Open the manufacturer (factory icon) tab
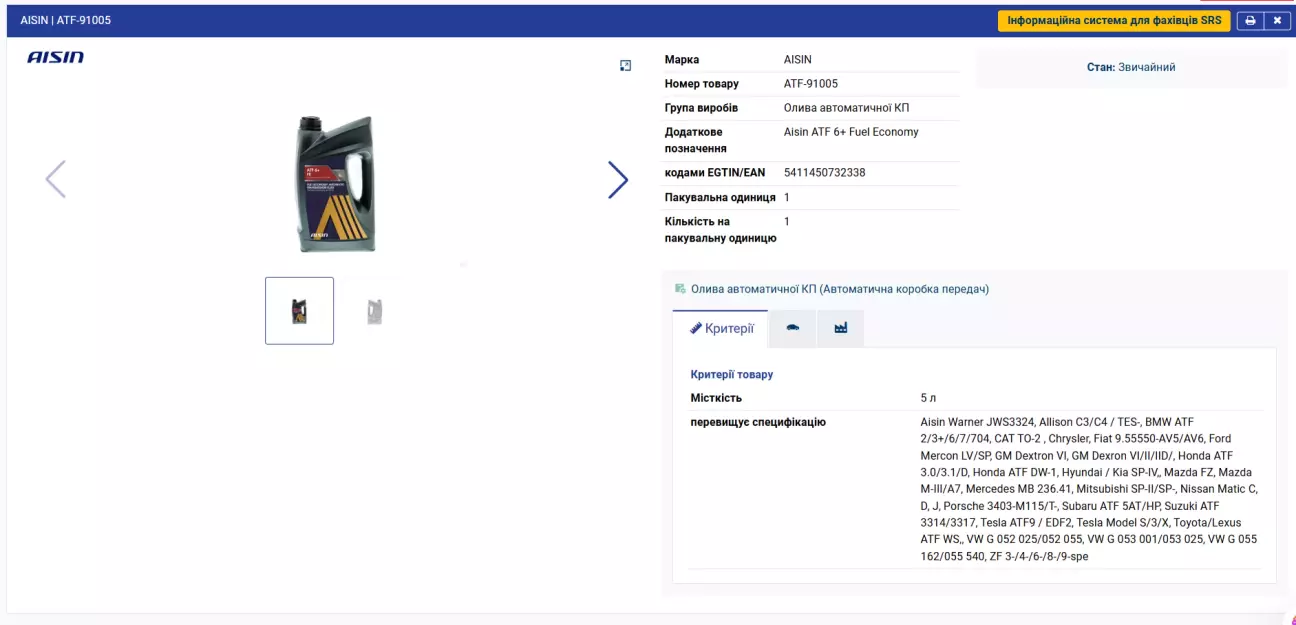The image size is (1296, 625). click(x=841, y=328)
